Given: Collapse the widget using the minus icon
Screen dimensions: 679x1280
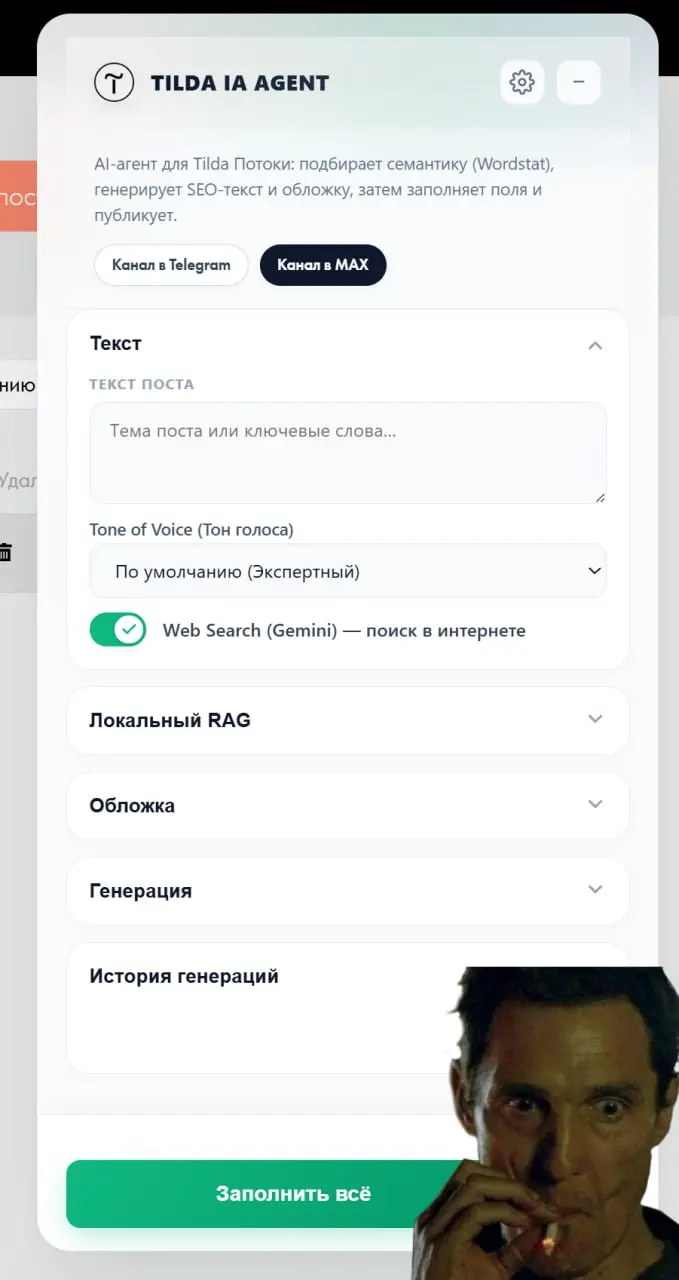Looking at the screenshot, I should (578, 82).
